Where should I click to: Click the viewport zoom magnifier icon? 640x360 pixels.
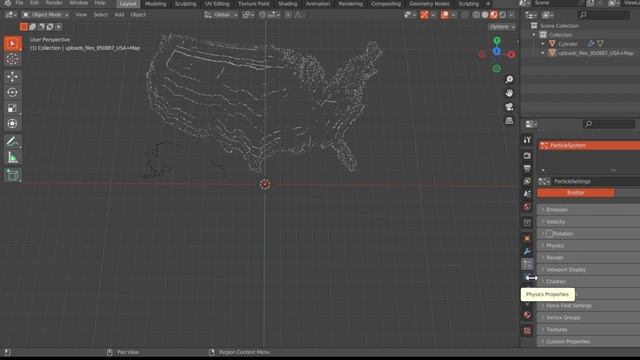point(509,80)
